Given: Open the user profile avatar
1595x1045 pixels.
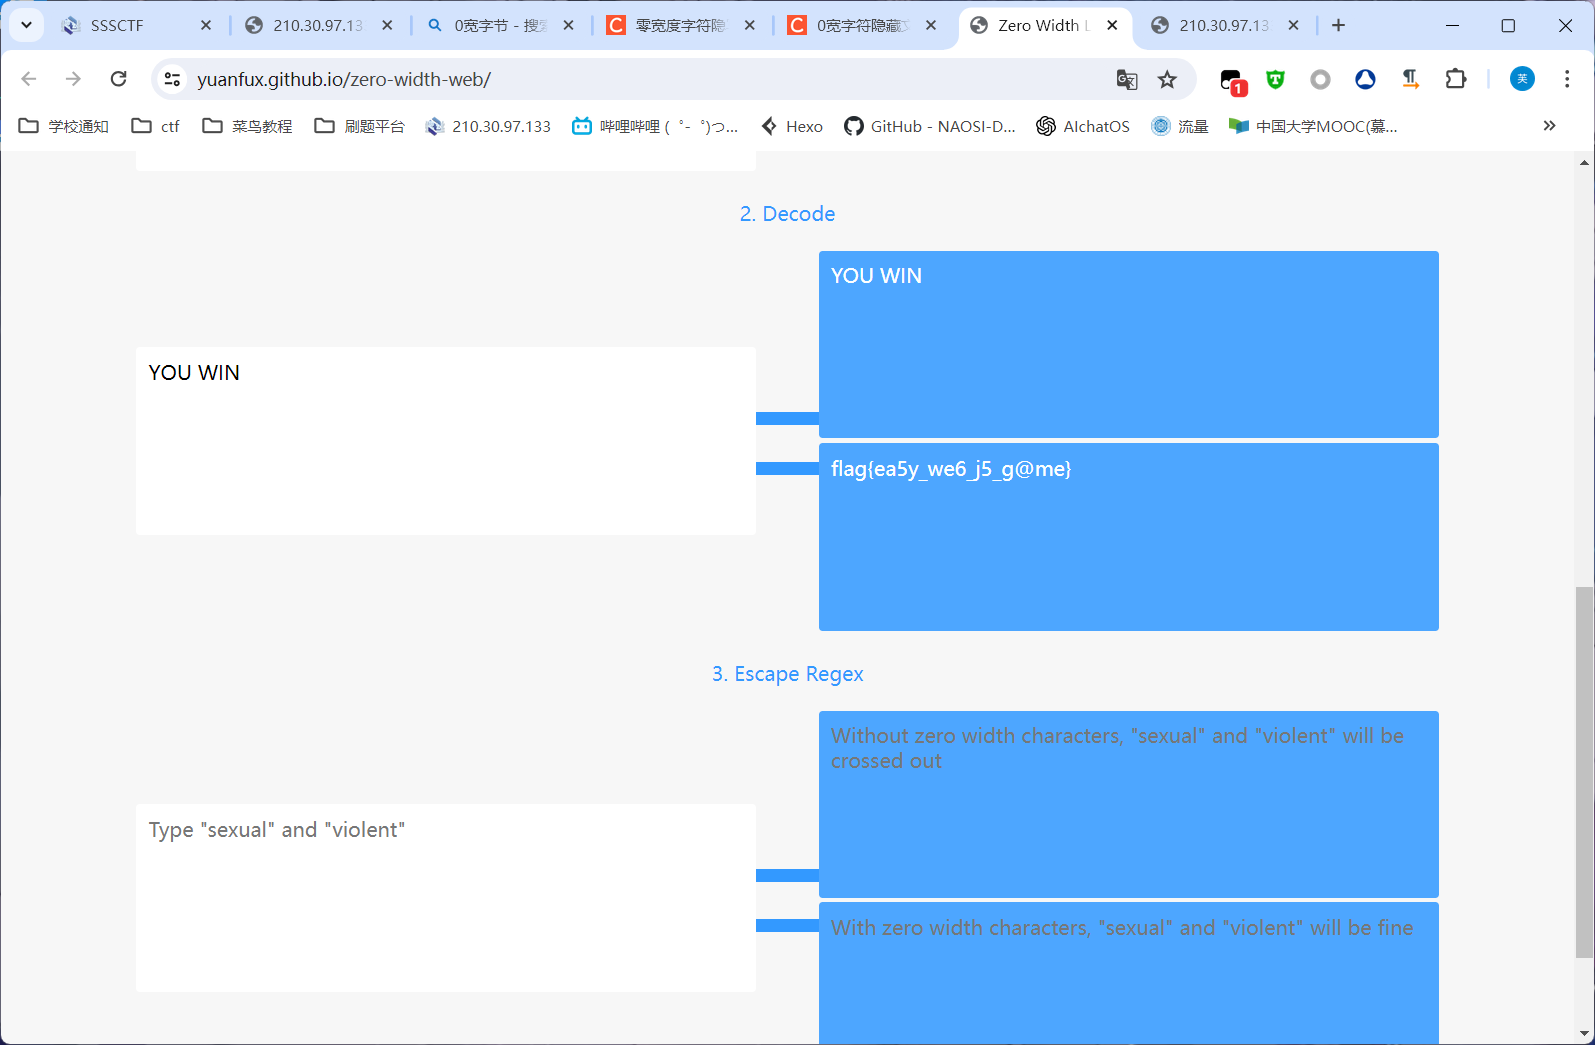Looking at the screenshot, I should point(1522,79).
